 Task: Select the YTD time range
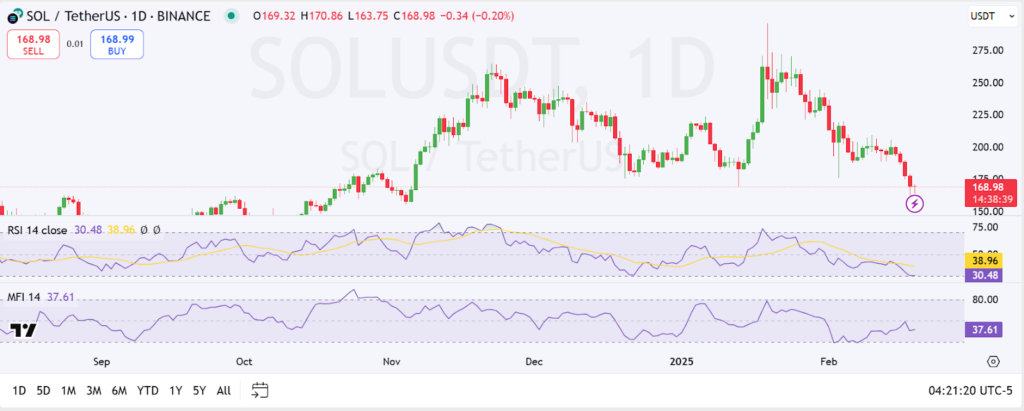(147, 390)
